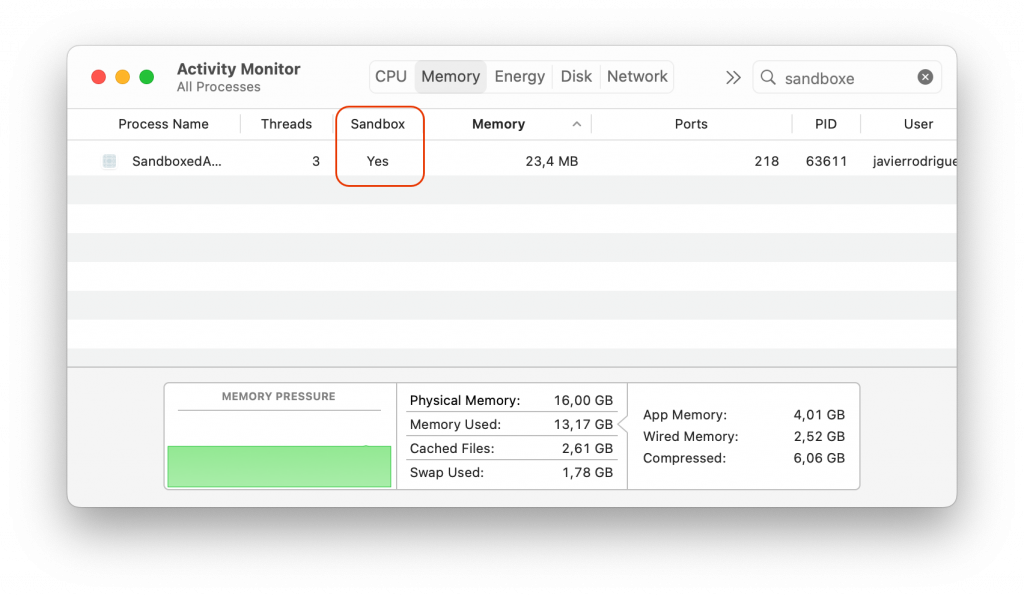Open the Network pane
This screenshot has width=1024, height=596.
coord(637,76)
